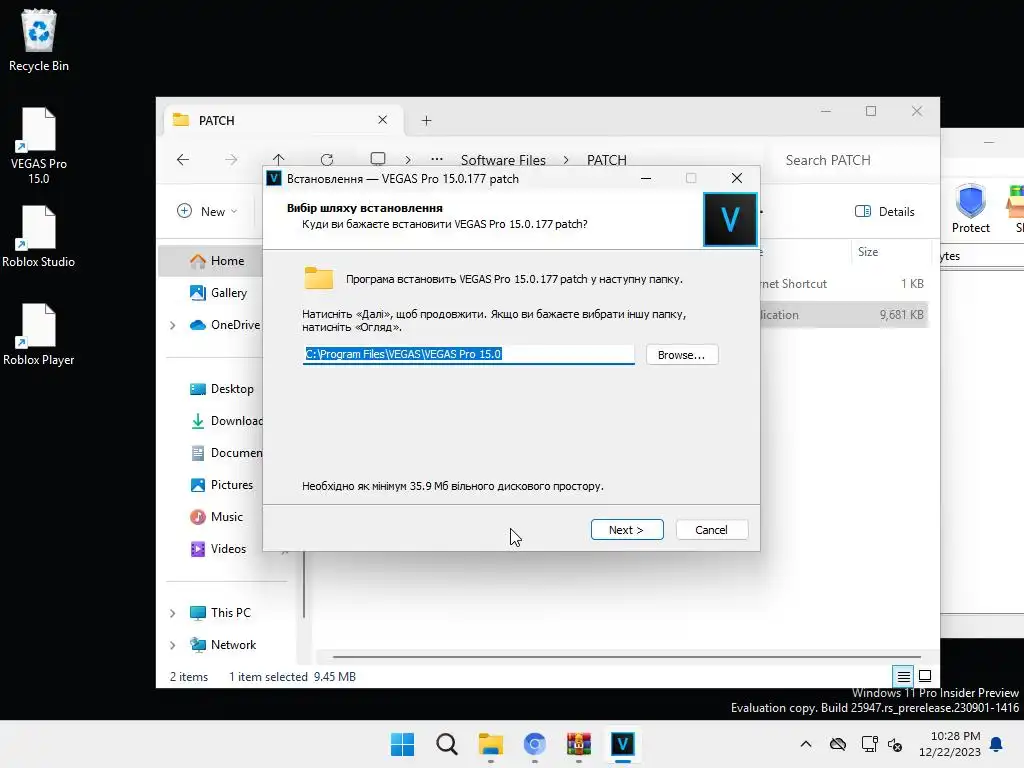Open WinRAR from the taskbar
The width and height of the screenshot is (1024, 768).
click(579, 744)
